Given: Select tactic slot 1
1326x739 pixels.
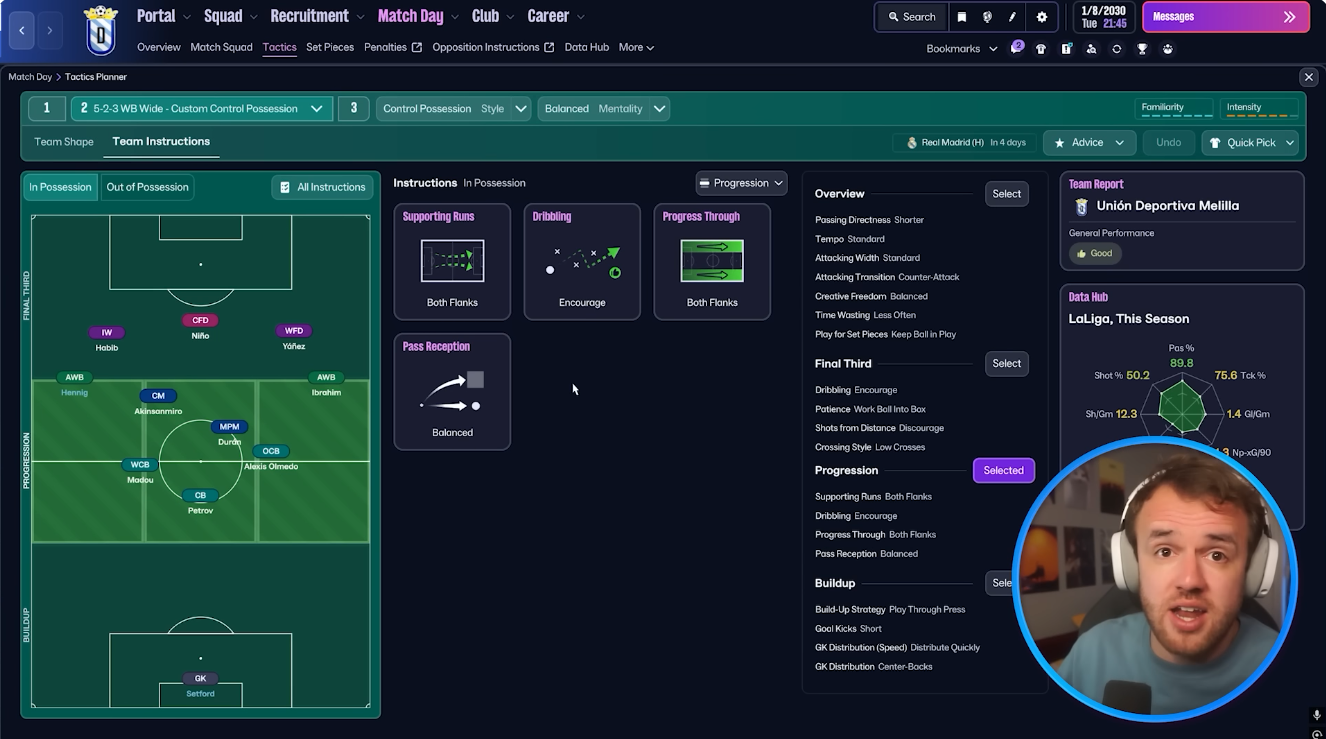Looking at the screenshot, I should tap(46, 108).
